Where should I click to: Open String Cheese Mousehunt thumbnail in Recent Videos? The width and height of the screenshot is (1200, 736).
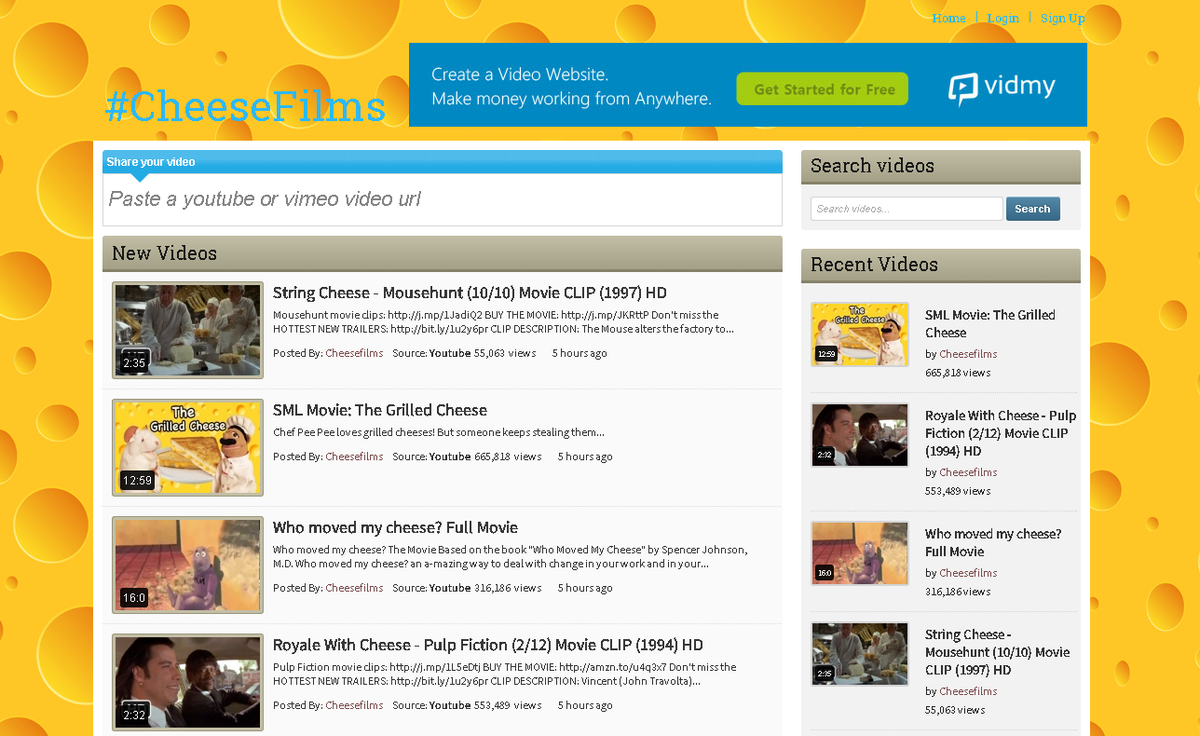860,654
